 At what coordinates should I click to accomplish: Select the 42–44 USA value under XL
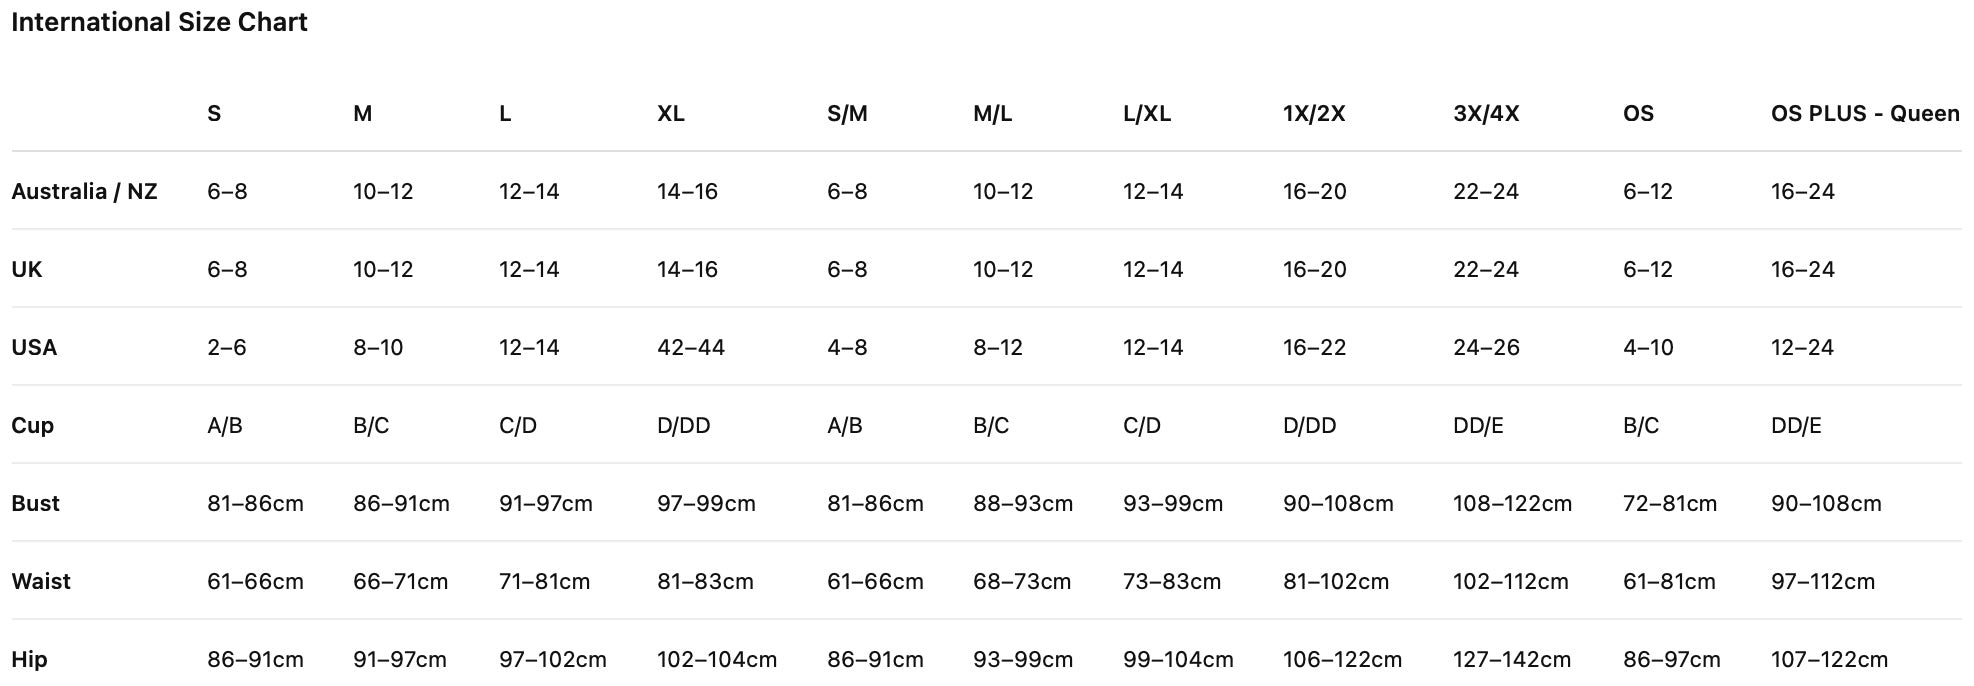tap(691, 347)
